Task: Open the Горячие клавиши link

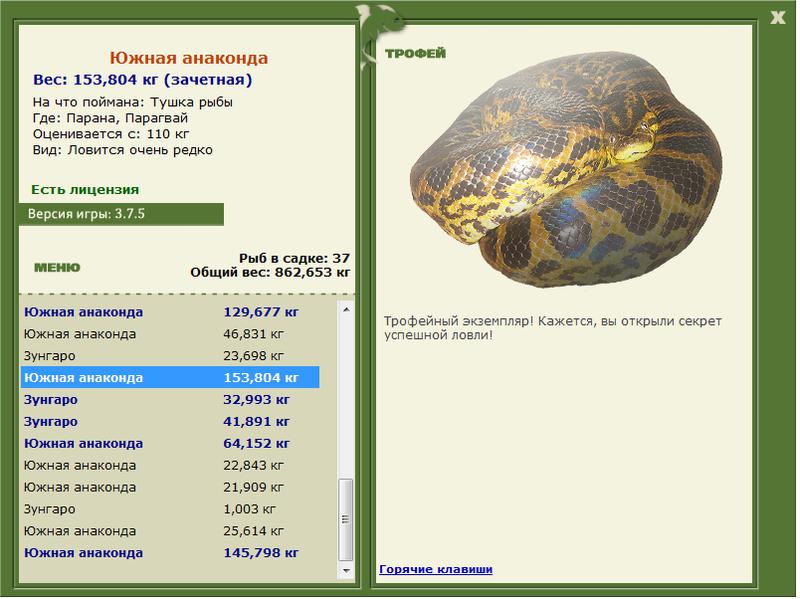Action: [436, 569]
